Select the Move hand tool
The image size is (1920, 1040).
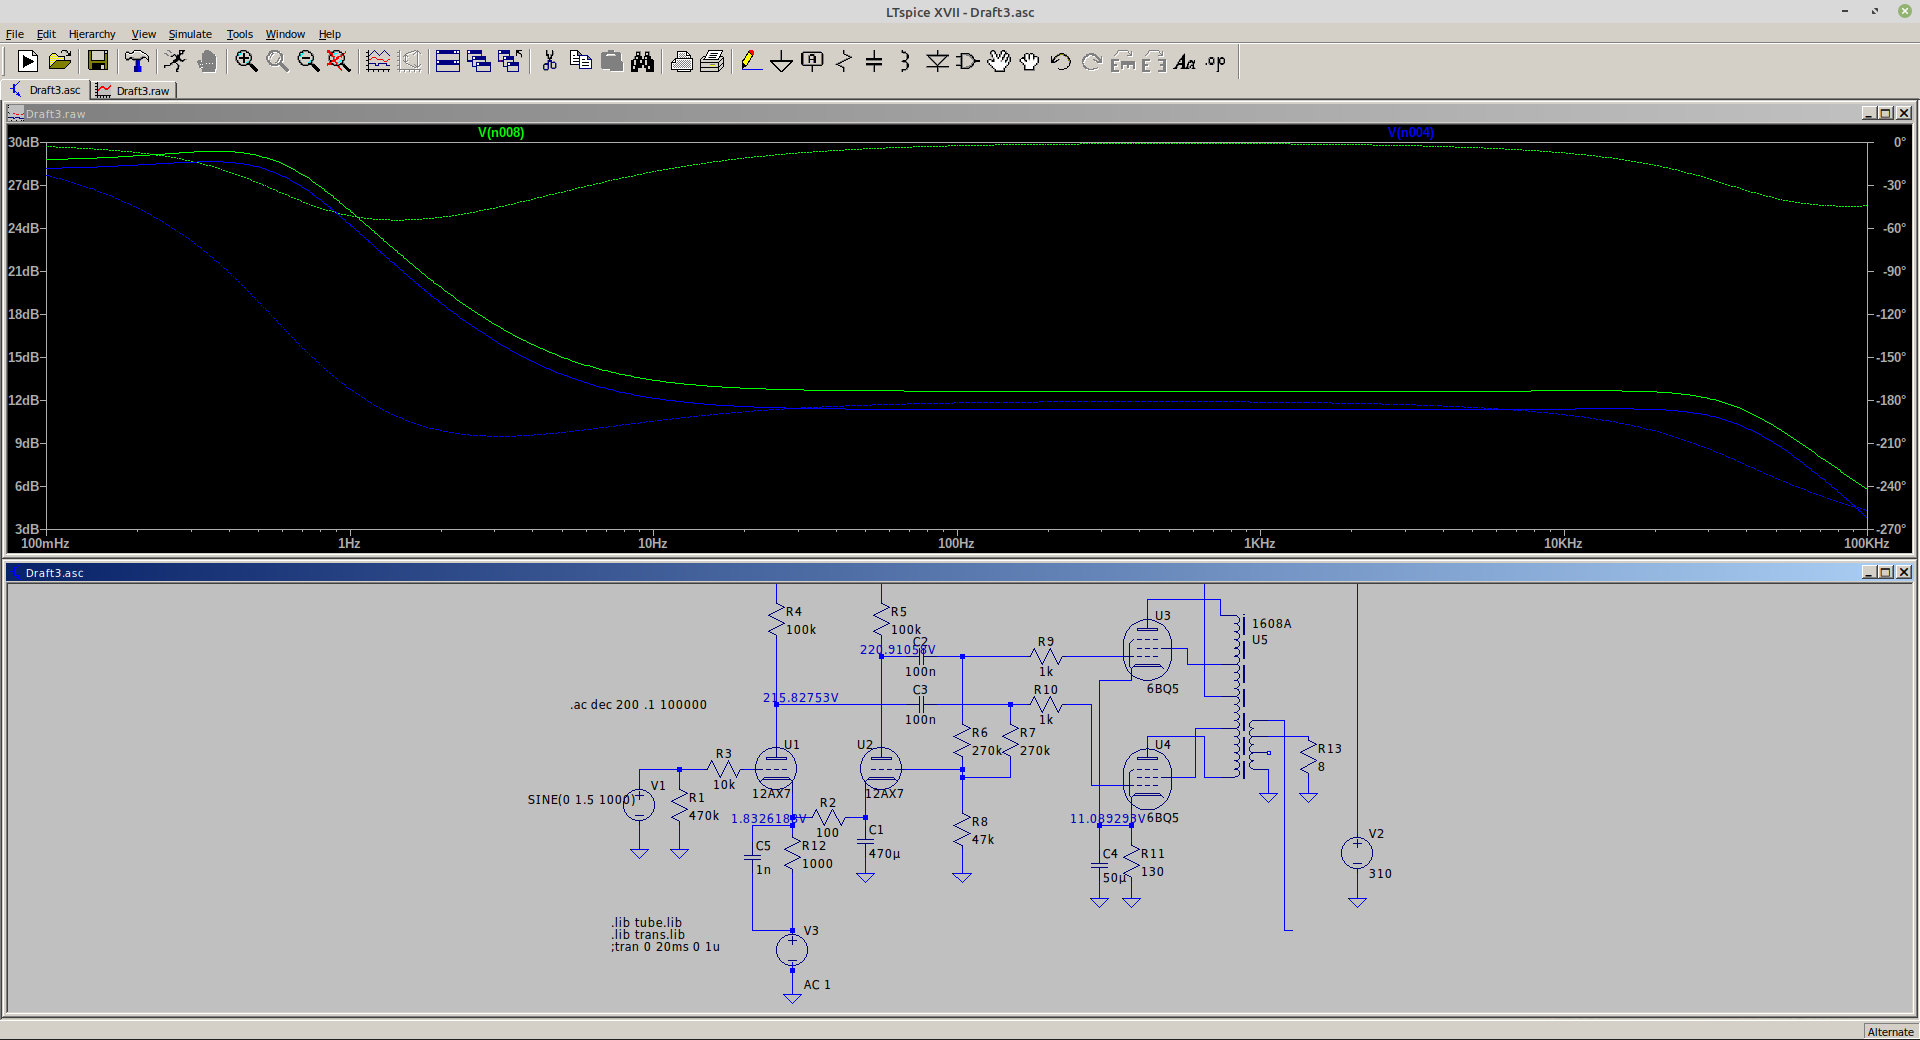click(x=999, y=62)
